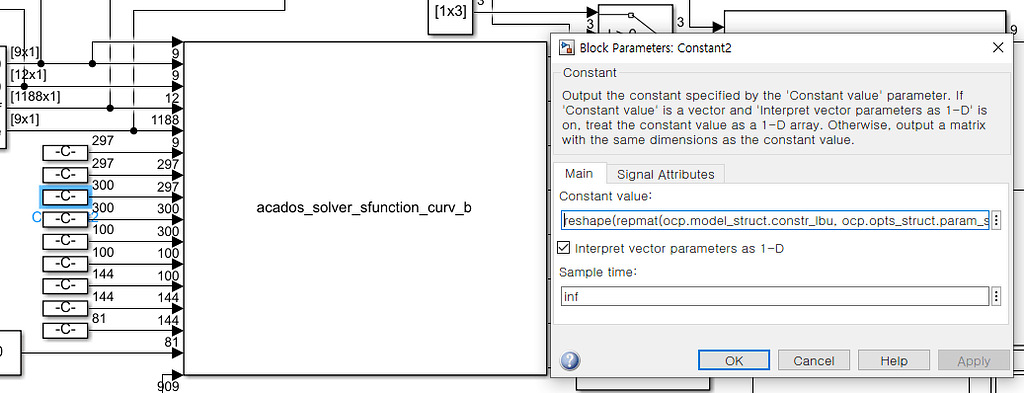Click the Cancel button
This screenshot has height=393, width=1024.
click(x=814, y=360)
